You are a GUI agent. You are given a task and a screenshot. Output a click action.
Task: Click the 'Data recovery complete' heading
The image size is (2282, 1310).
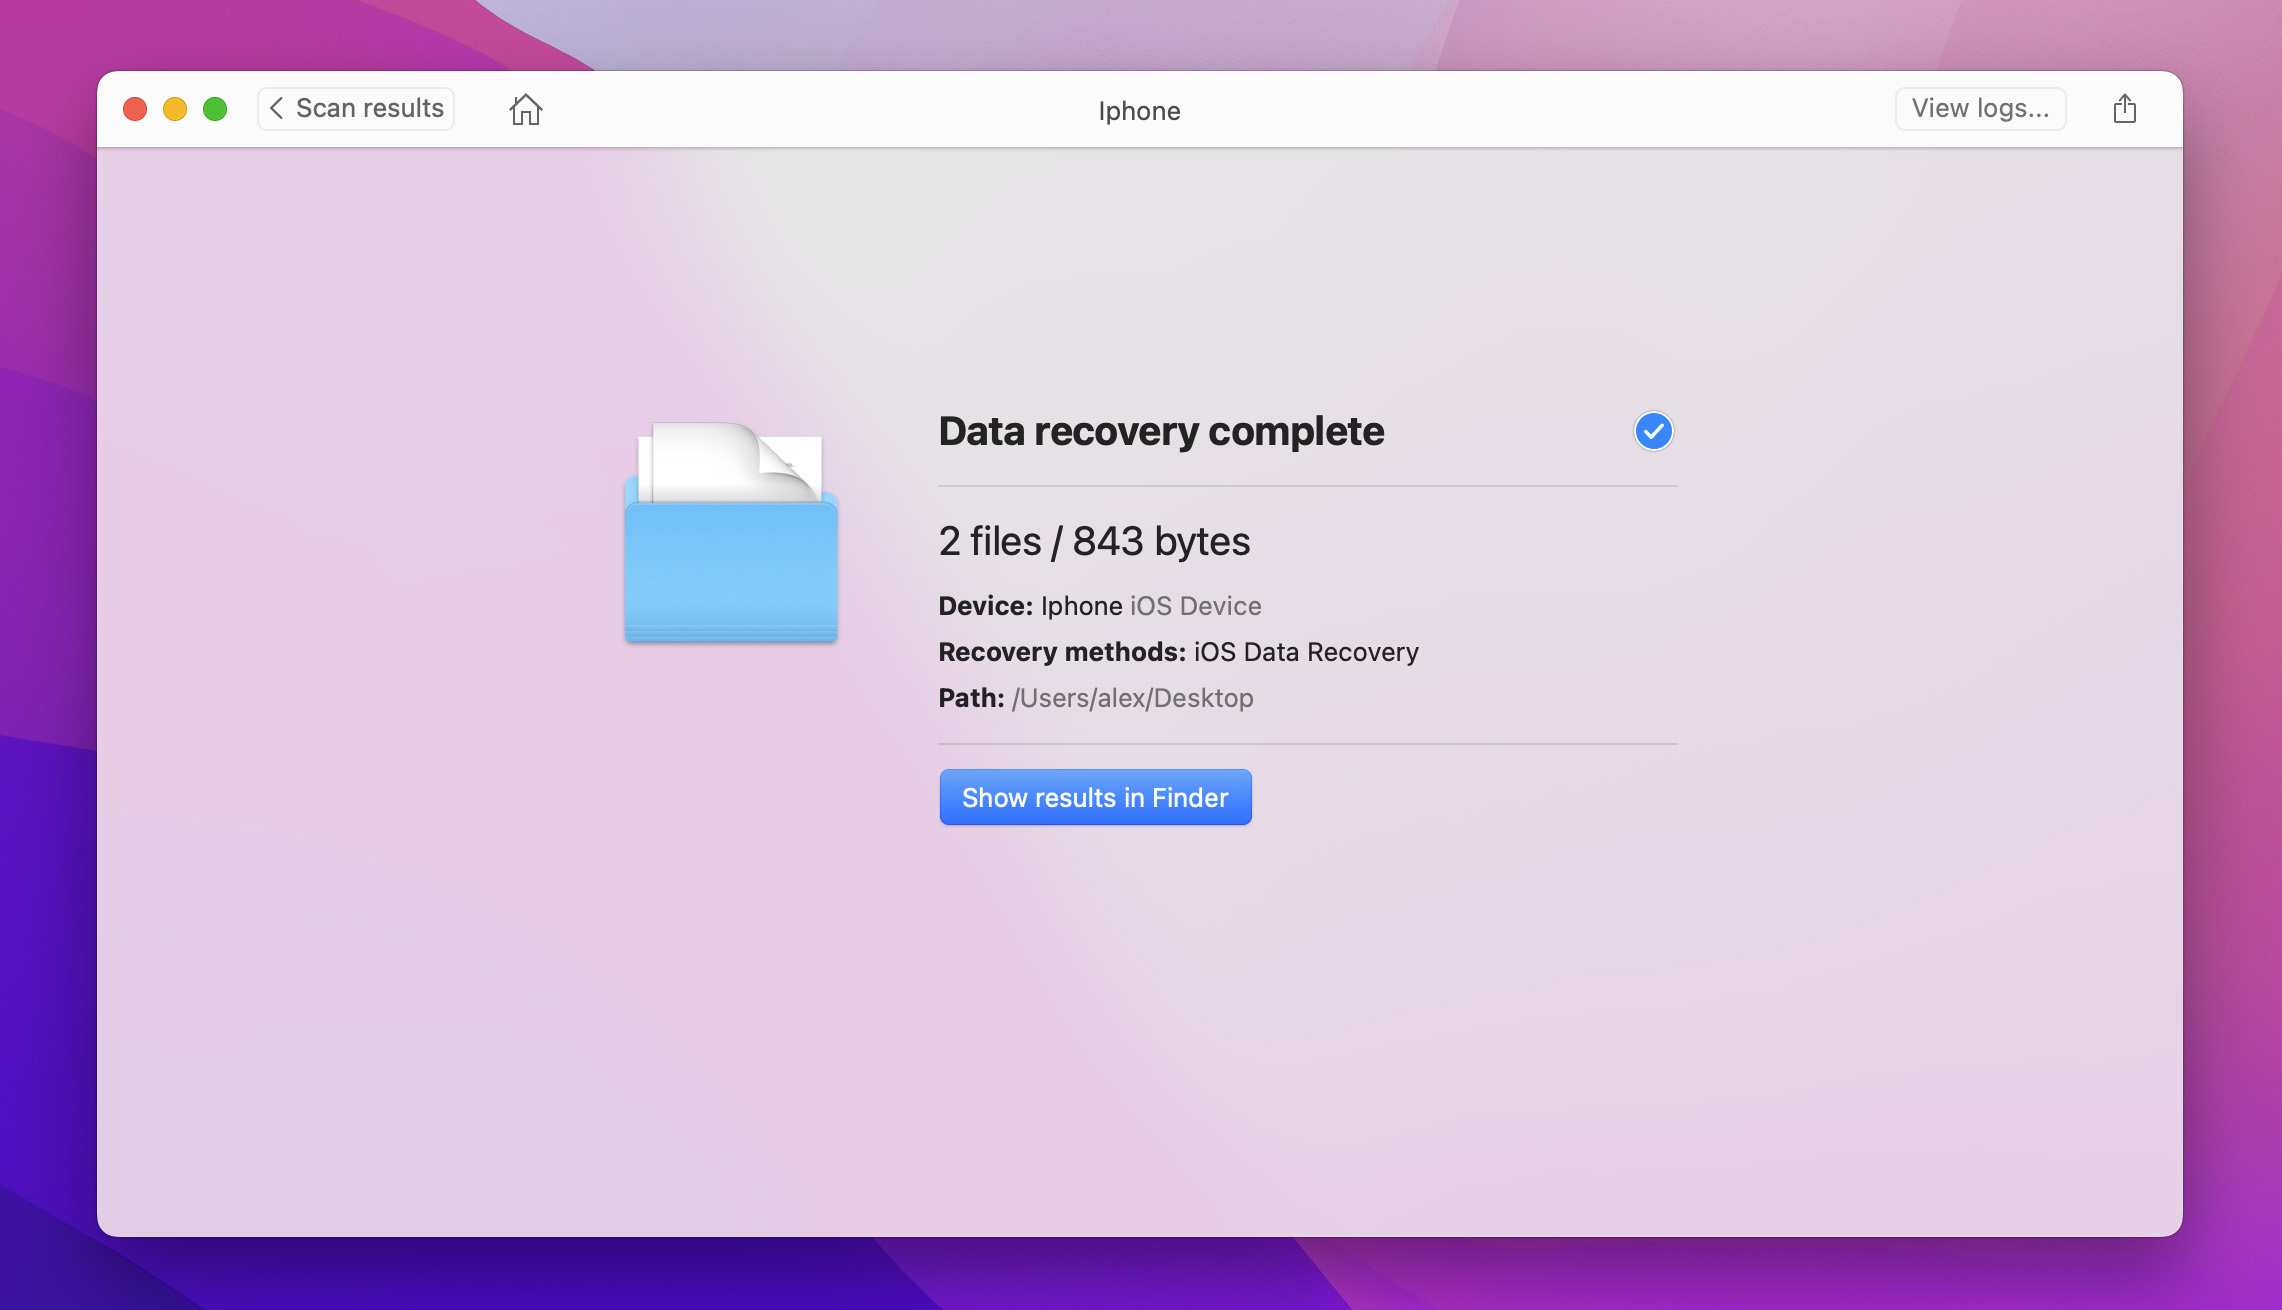coord(1161,431)
